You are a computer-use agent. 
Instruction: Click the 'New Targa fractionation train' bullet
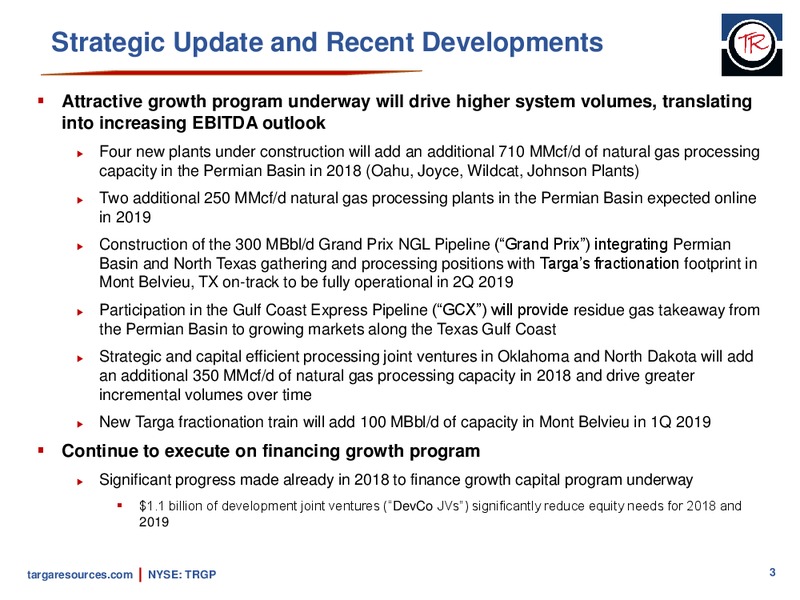tap(405, 422)
